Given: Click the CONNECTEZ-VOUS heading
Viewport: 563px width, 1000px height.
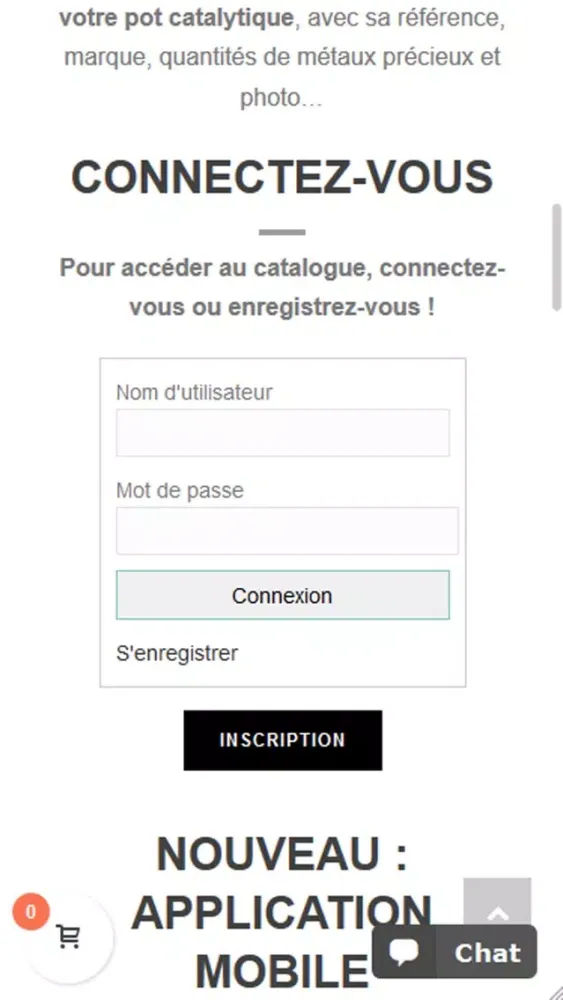Looking at the screenshot, I should pyautogui.click(x=282, y=176).
